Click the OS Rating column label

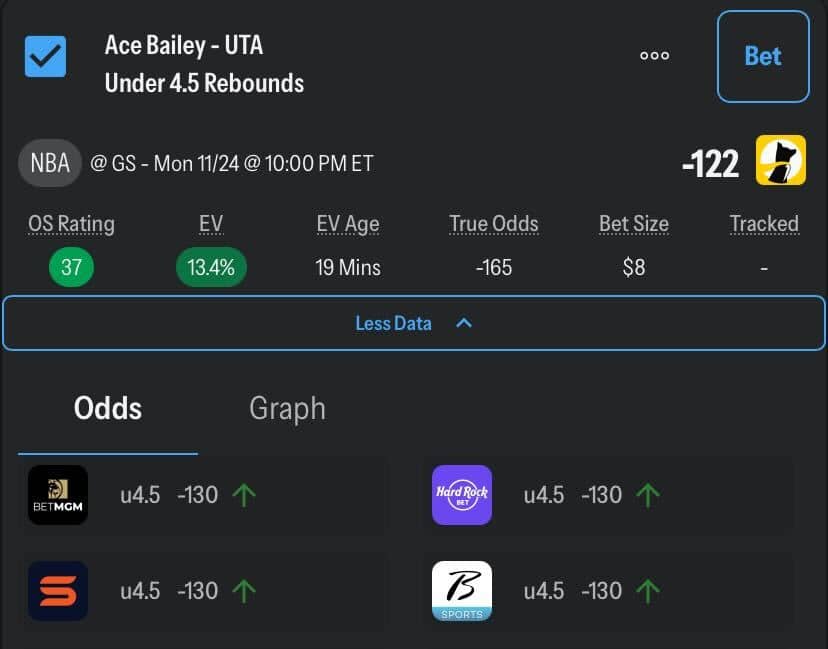(71, 224)
